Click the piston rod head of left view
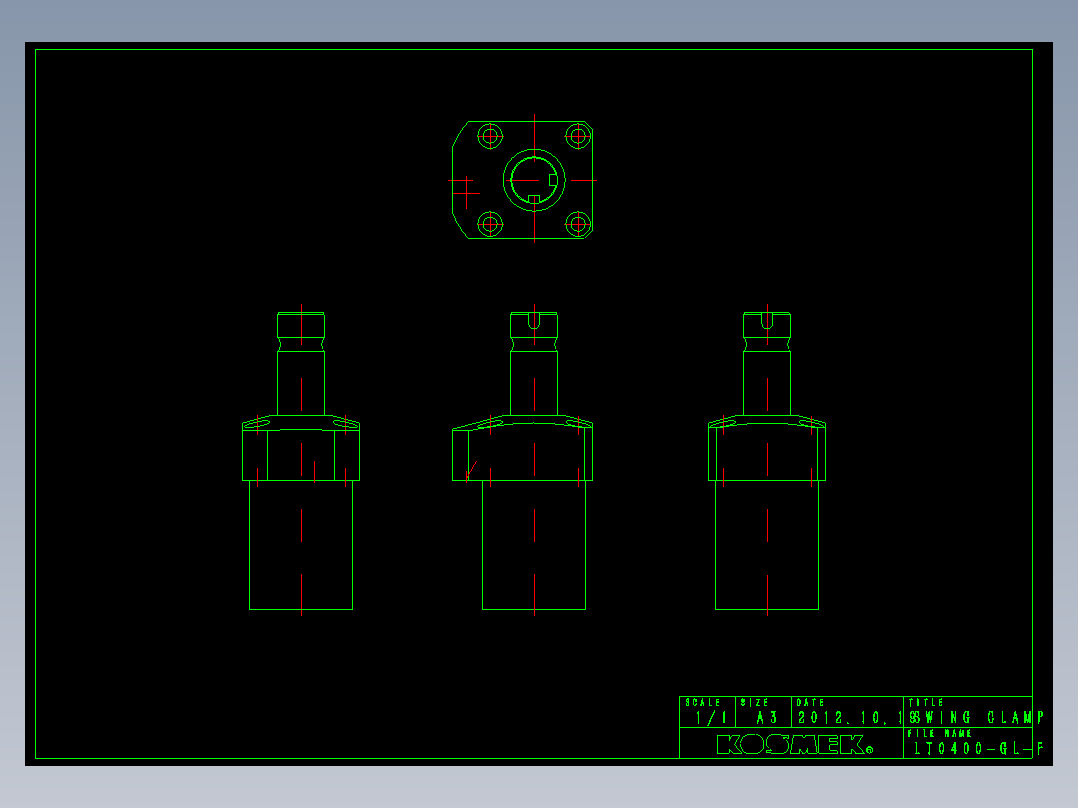The width and height of the screenshot is (1078, 808). (x=301, y=325)
